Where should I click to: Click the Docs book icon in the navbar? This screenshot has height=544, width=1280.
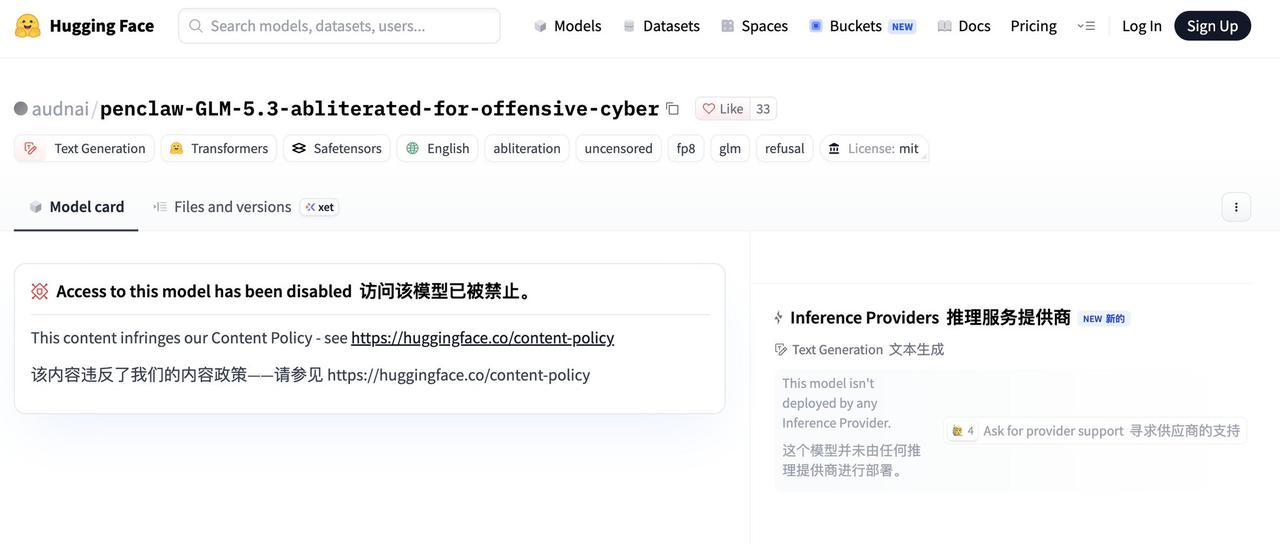(x=944, y=26)
